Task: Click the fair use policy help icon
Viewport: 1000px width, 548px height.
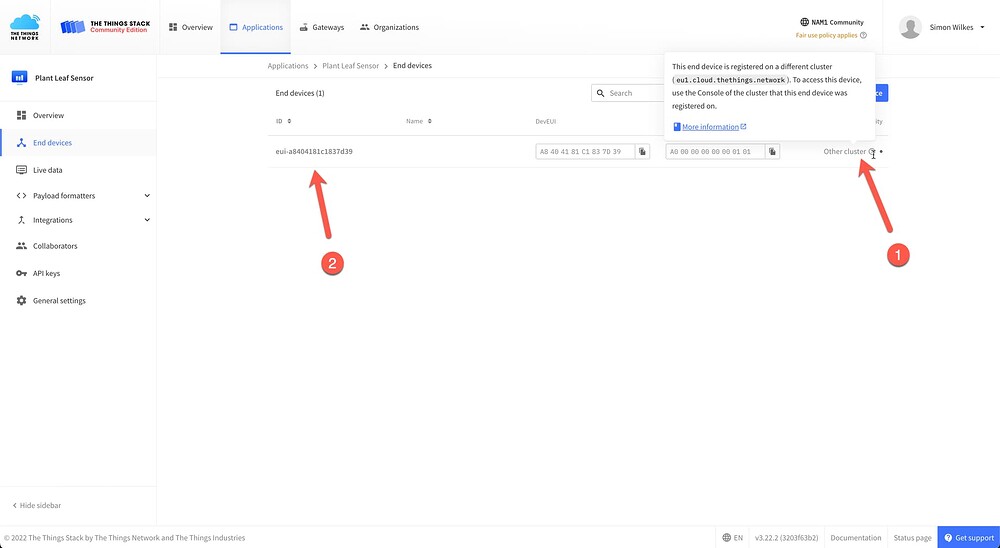Action: tap(864, 35)
